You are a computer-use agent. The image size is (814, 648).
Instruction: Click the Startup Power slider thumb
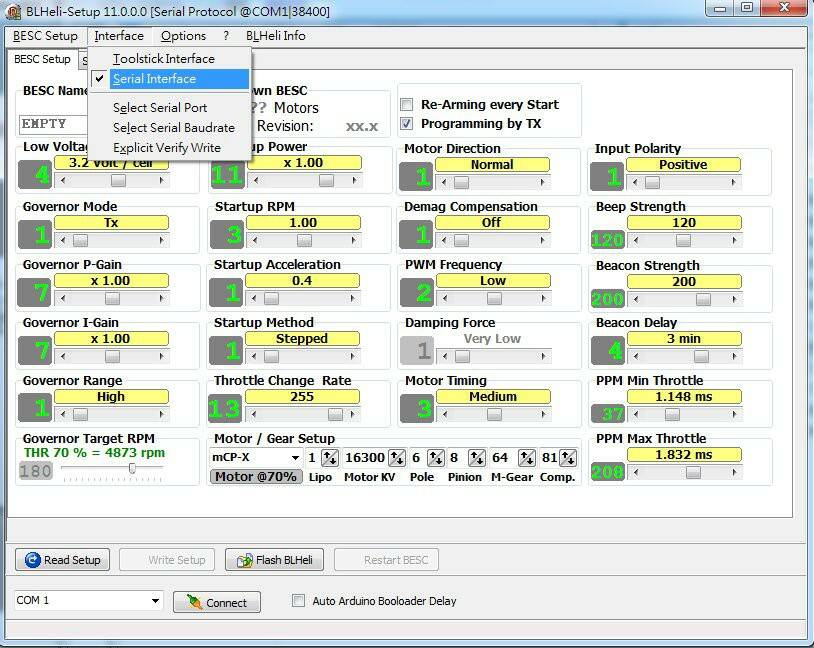327,180
